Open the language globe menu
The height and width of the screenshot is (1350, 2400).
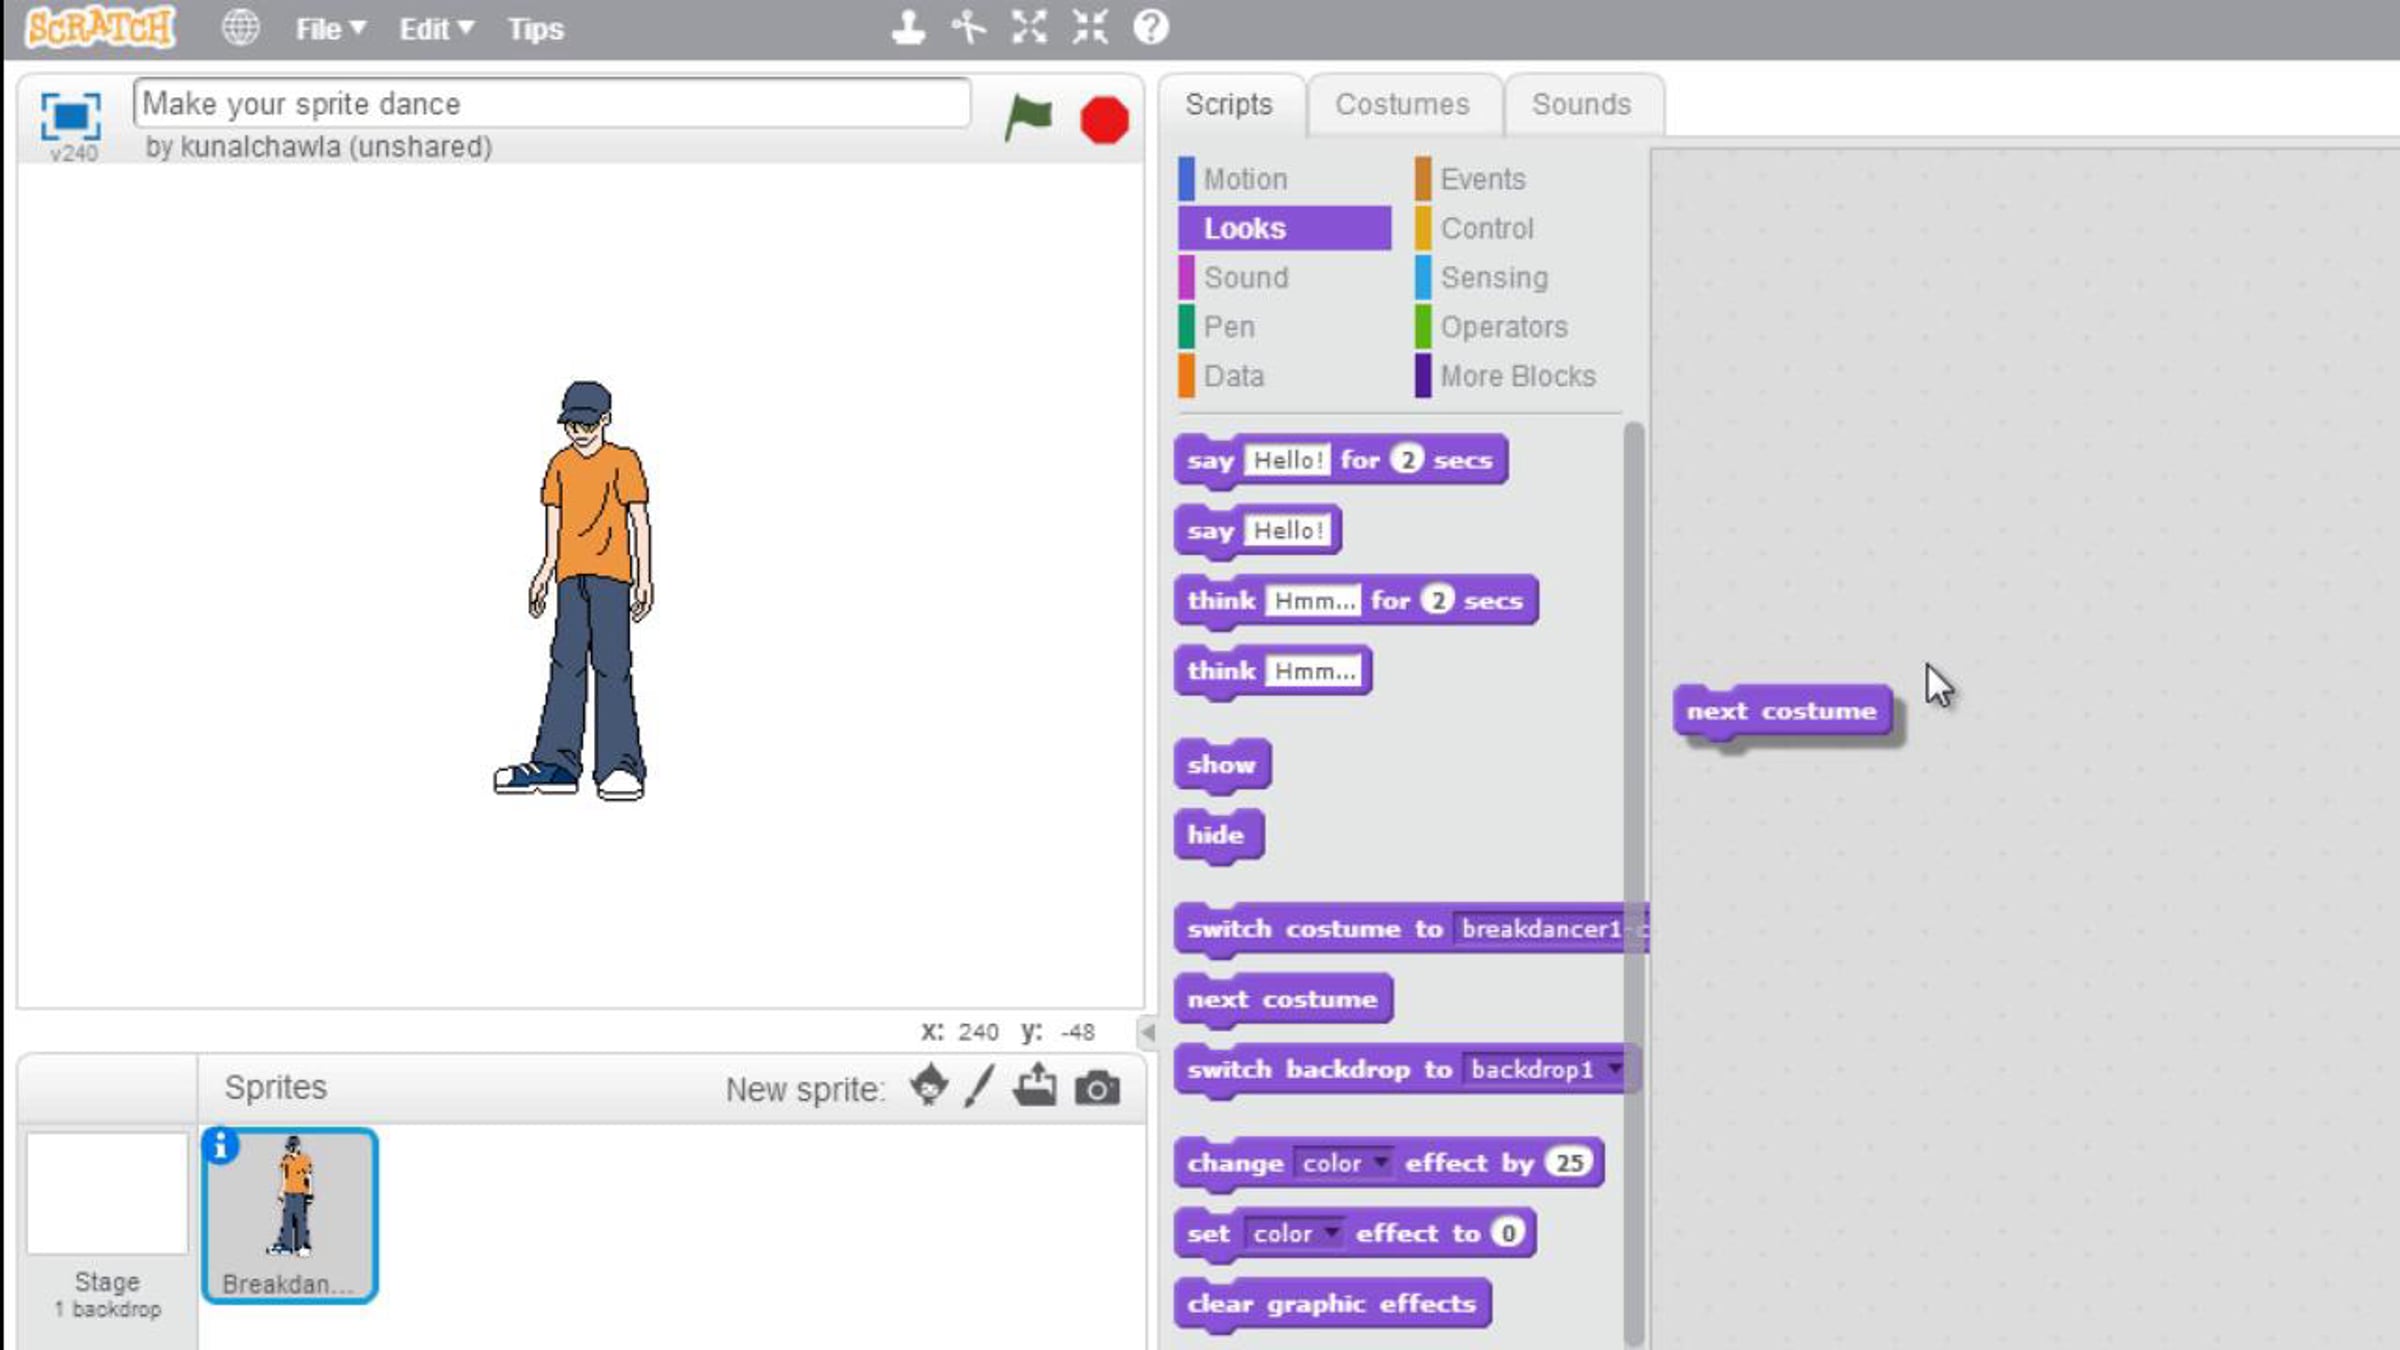(x=240, y=28)
